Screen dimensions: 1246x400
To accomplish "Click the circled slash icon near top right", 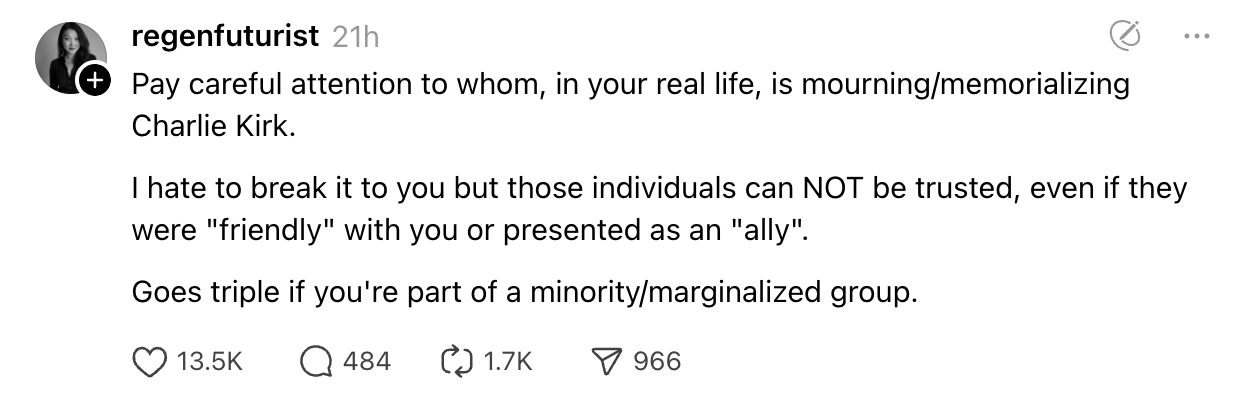I will (x=1126, y=37).
